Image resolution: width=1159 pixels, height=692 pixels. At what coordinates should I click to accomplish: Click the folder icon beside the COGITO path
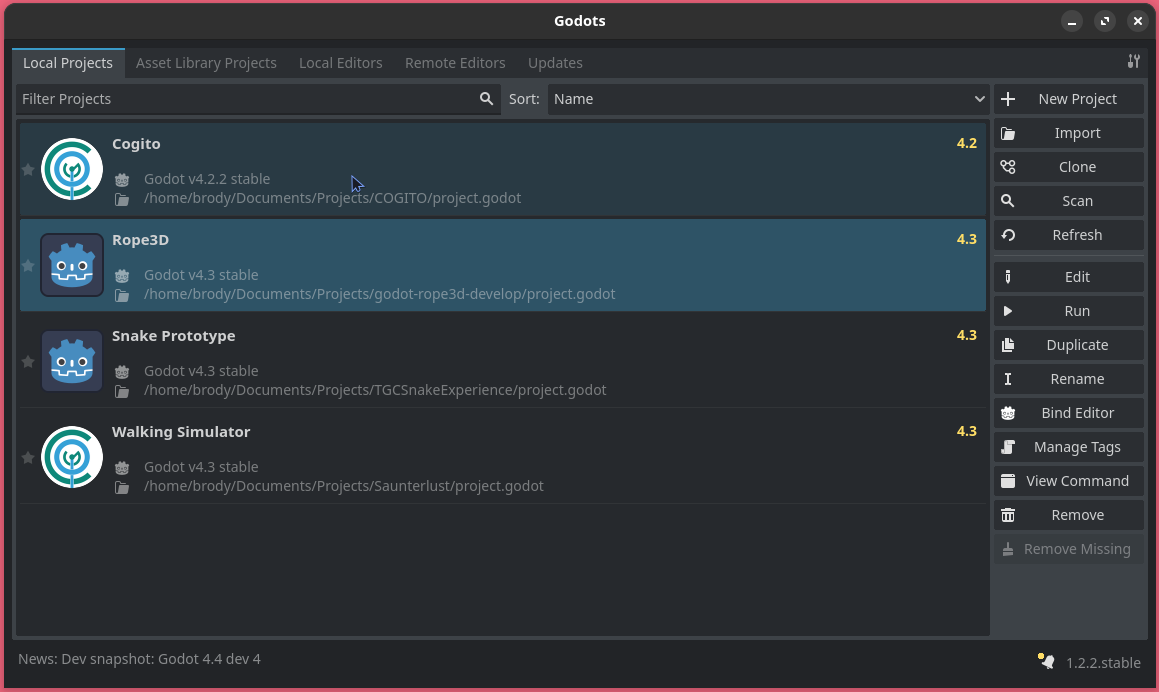[x=122, y=199]
